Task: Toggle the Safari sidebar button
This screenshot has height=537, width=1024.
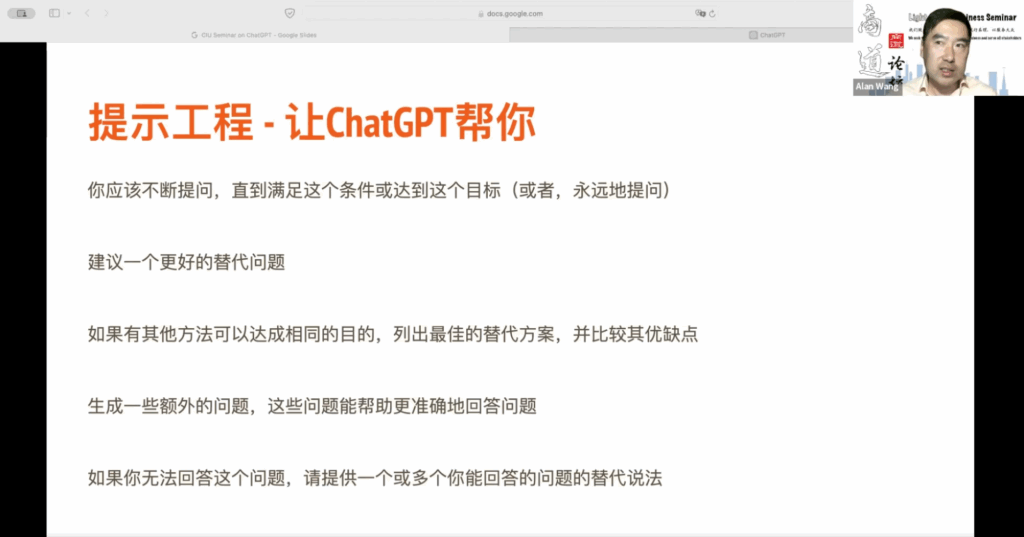Action: pyautogui.click(x=54, y=13)
